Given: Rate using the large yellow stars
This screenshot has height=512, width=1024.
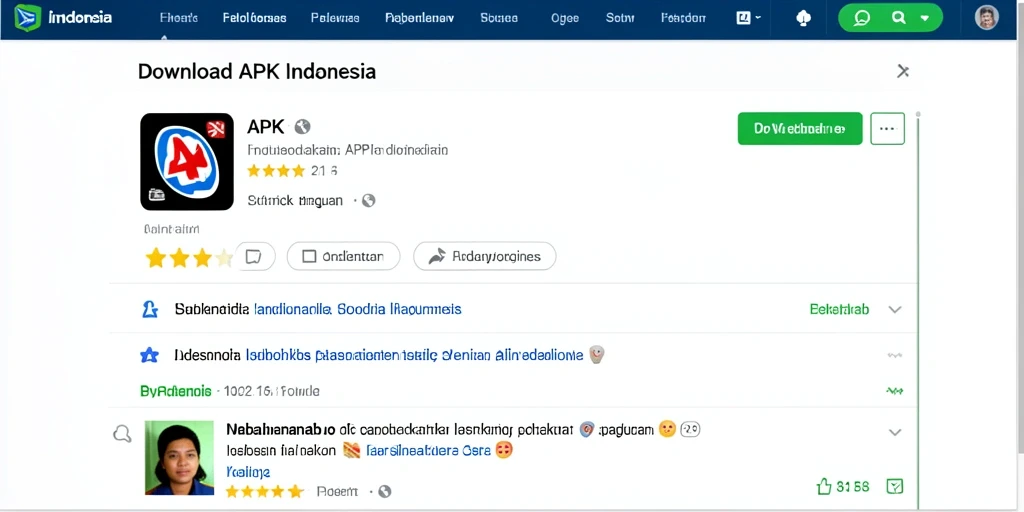Looking at the screenshot, I should (189, 258).
